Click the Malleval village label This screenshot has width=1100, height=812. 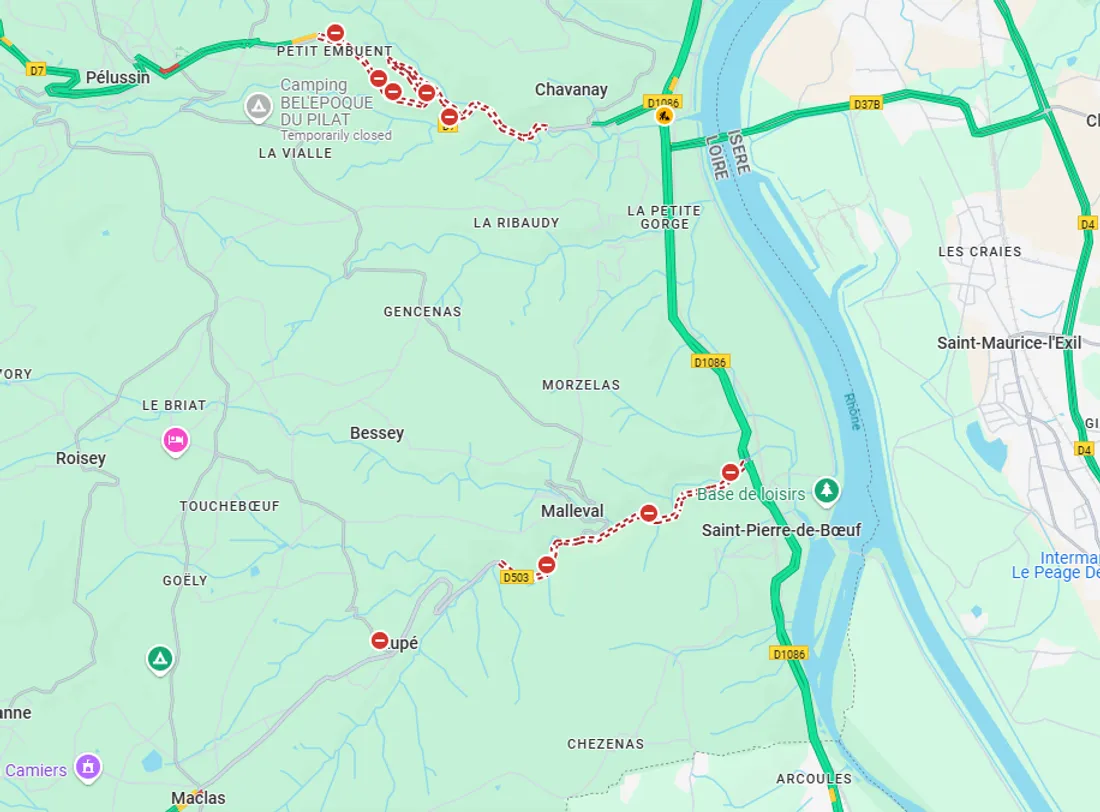[572, 511]
